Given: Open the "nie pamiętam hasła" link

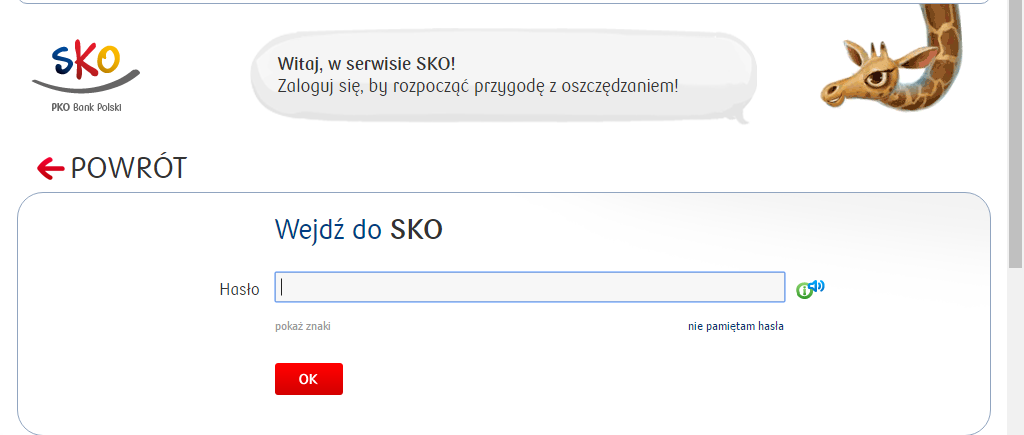Looking at the screenshot, I should point(736,327).
